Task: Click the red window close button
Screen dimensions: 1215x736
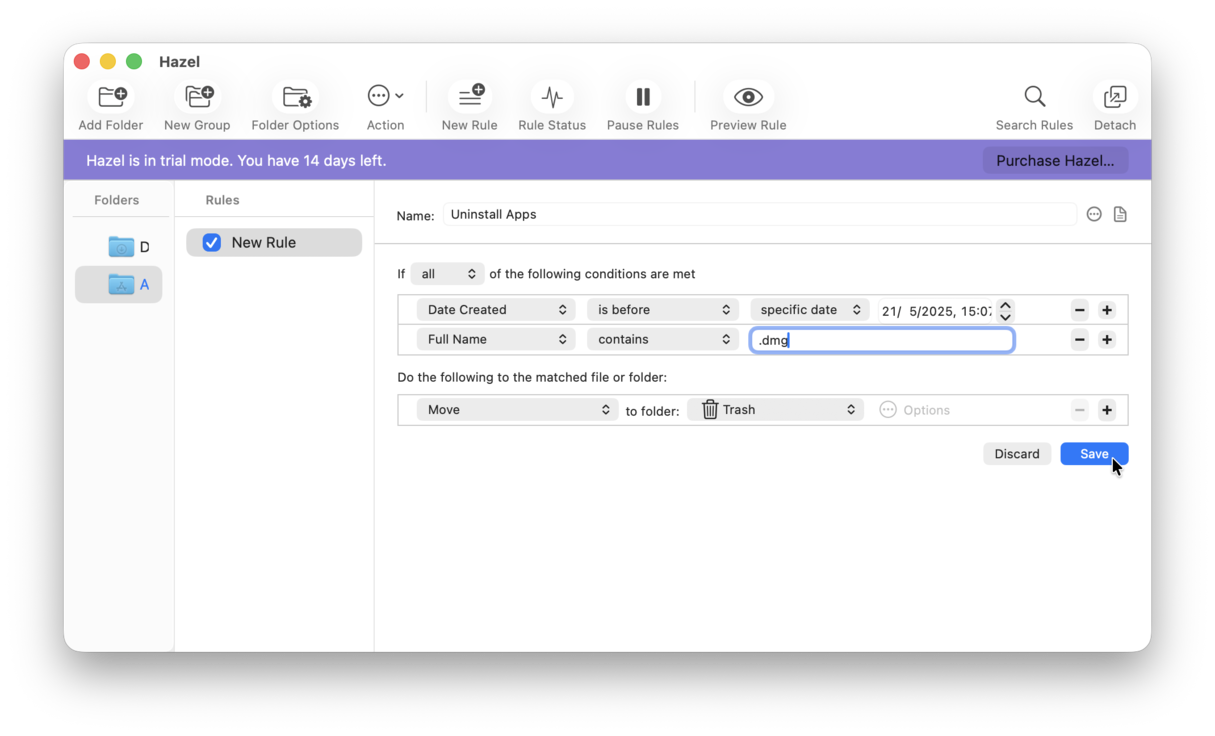Action: pos(82,62)
